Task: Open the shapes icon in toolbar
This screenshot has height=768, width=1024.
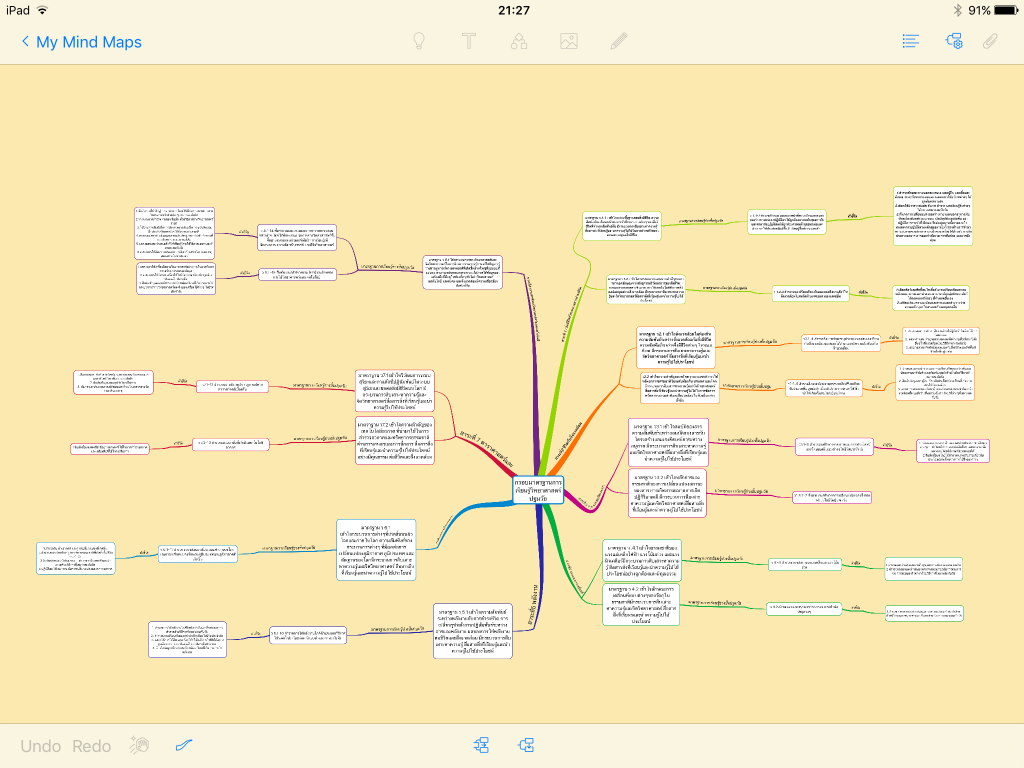Action: pyautogui.click(x=519, y=42)
